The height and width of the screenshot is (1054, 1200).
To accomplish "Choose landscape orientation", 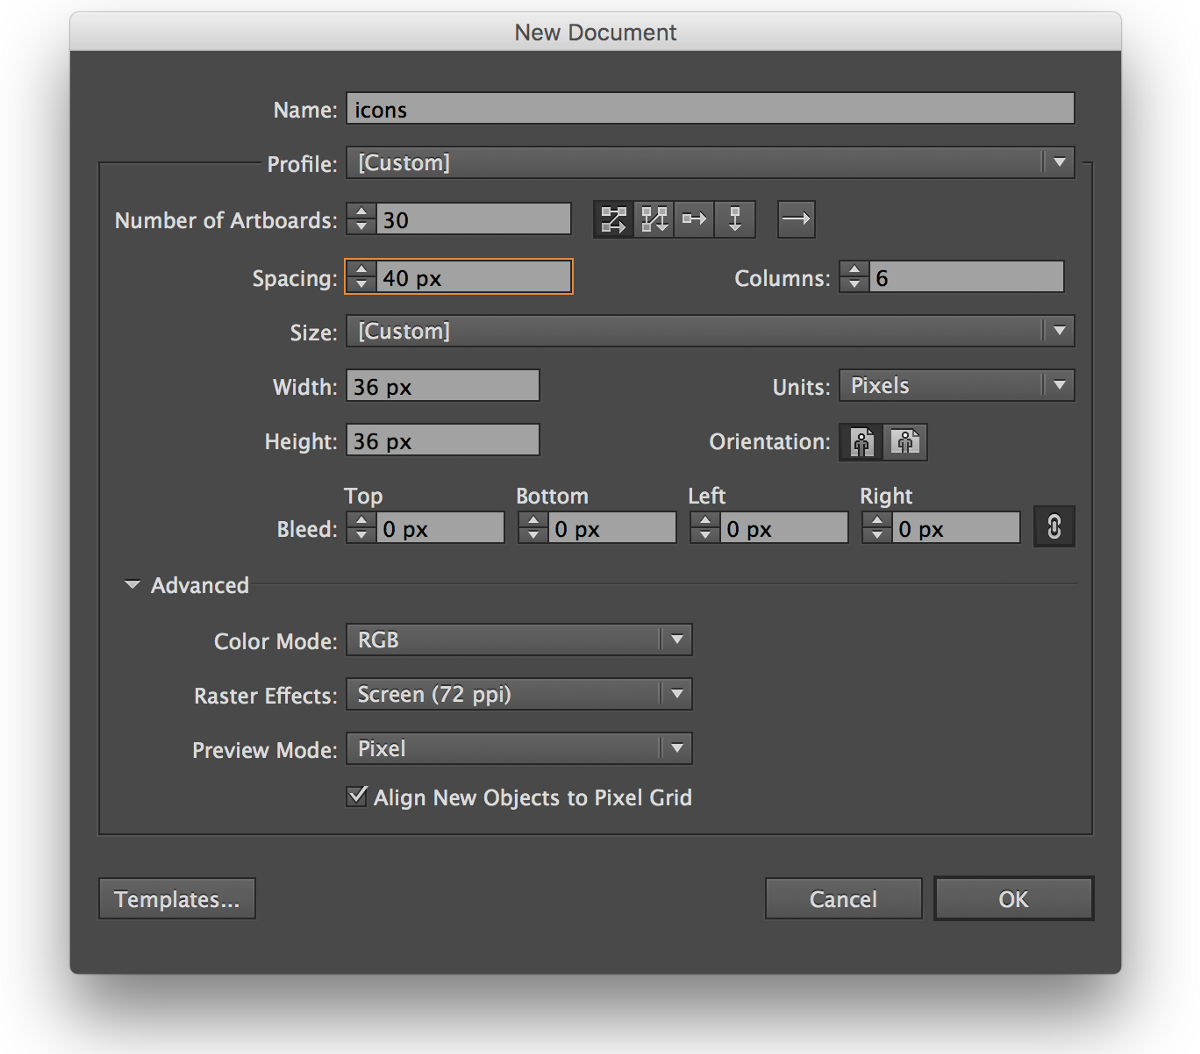I will pos(905,442).
